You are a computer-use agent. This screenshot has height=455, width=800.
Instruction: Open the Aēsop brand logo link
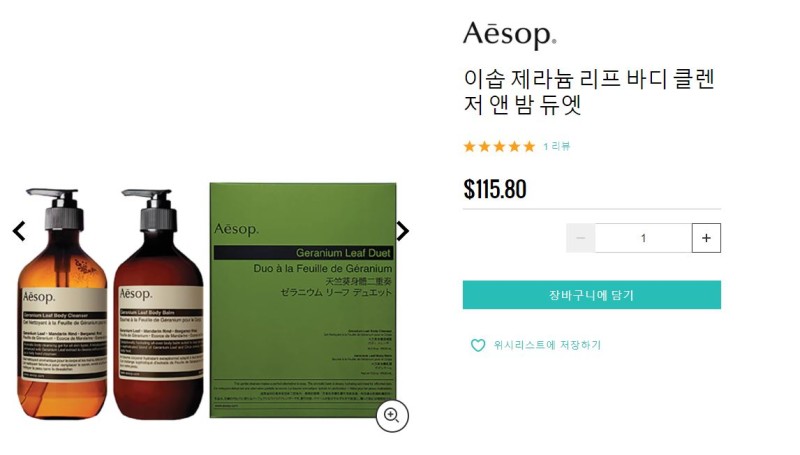click(x=510, y=35)
